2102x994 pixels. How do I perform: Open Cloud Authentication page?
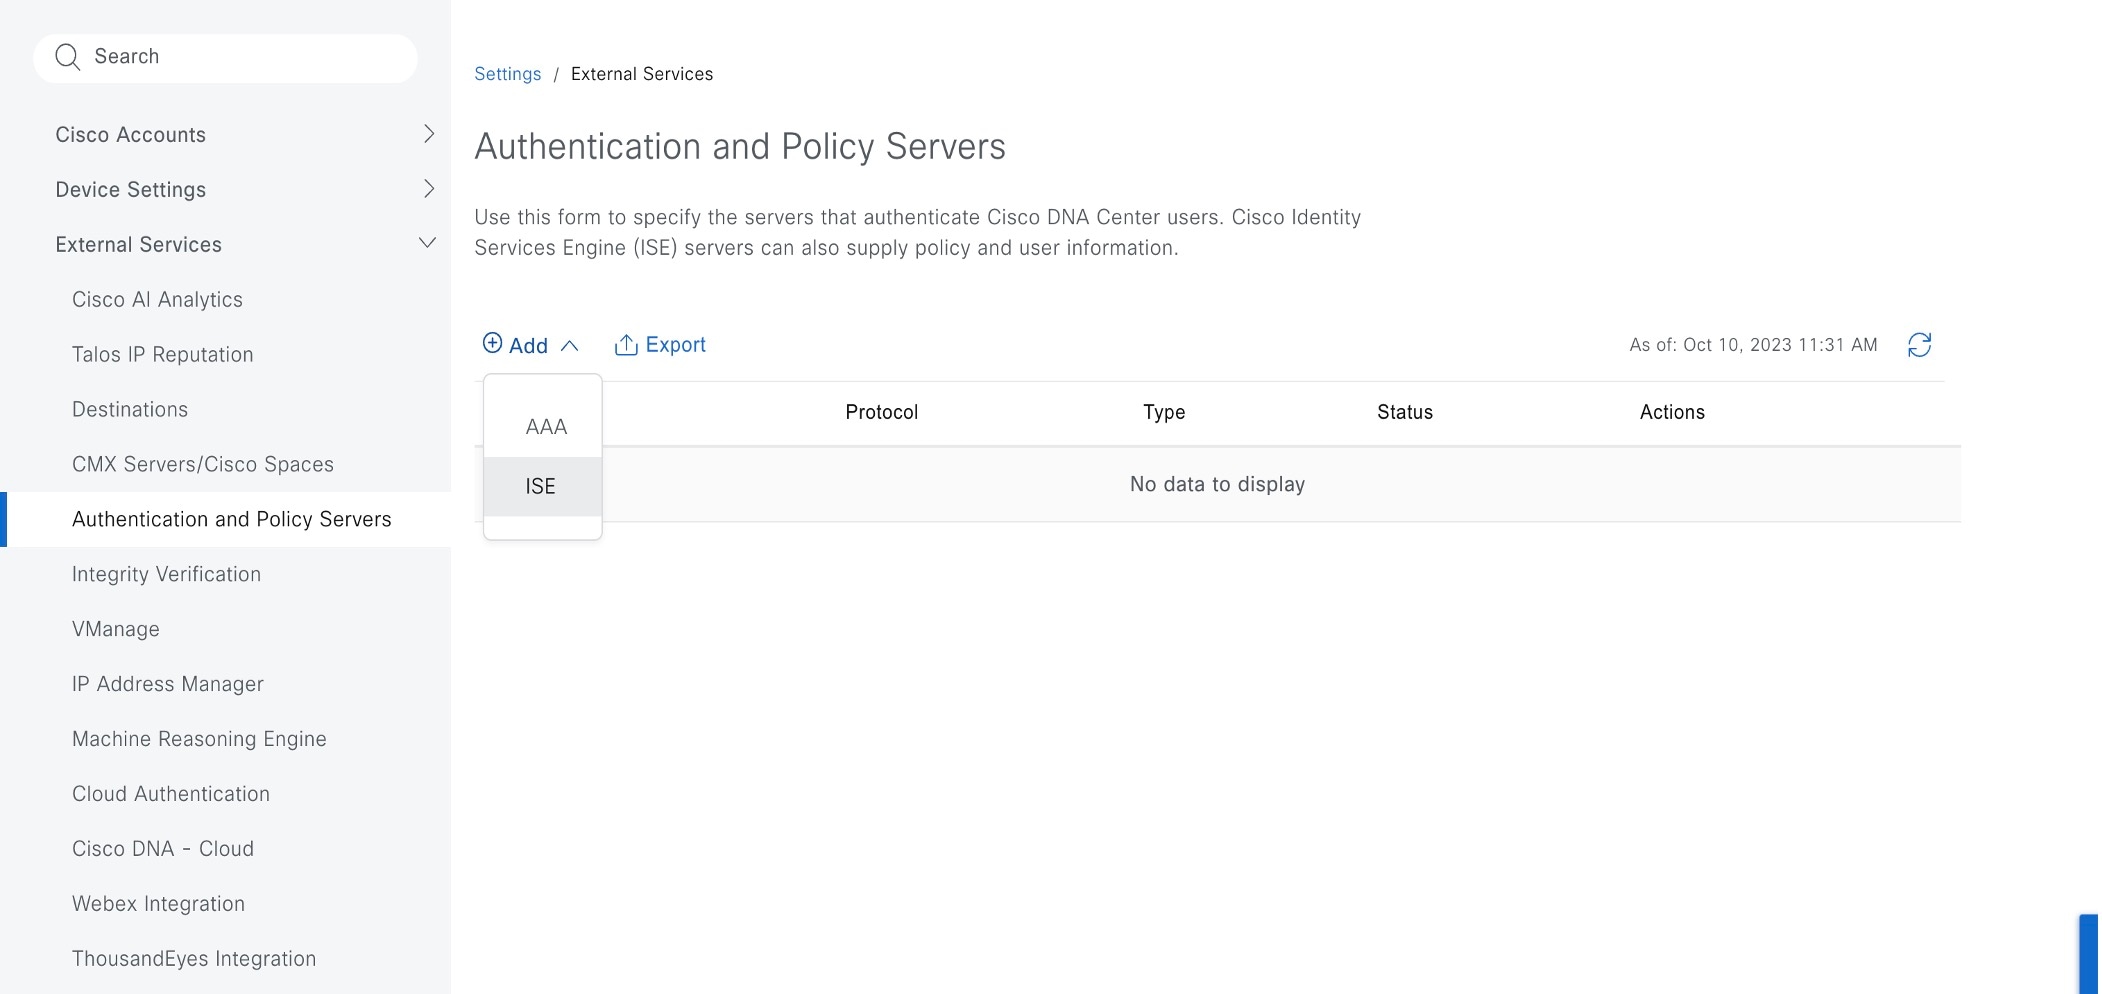tap(171, 794)
